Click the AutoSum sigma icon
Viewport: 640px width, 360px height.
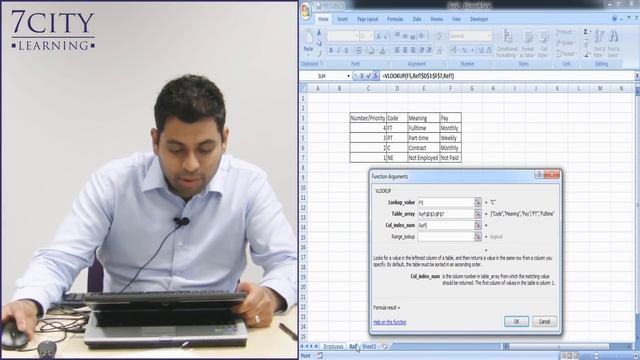[586, 32]
